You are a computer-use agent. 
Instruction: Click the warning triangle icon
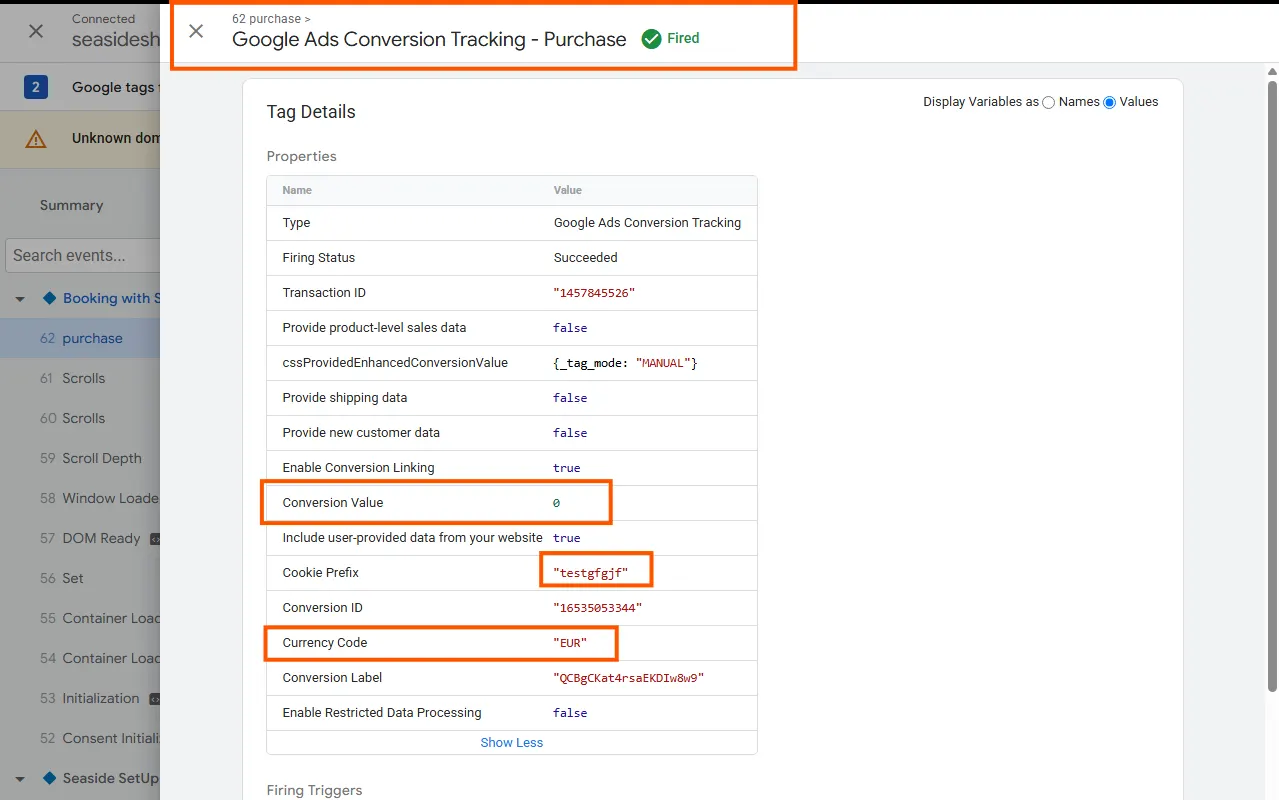point(36,139)
